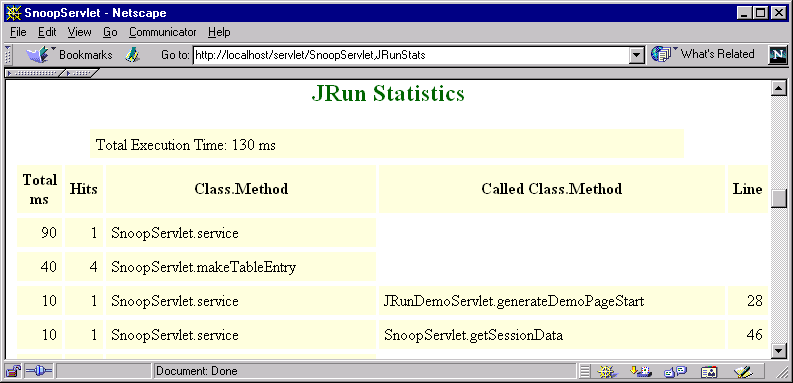793x383 pixels.
Task: Open Navigator from component bar wheel icon
Action: click(607, 372)
